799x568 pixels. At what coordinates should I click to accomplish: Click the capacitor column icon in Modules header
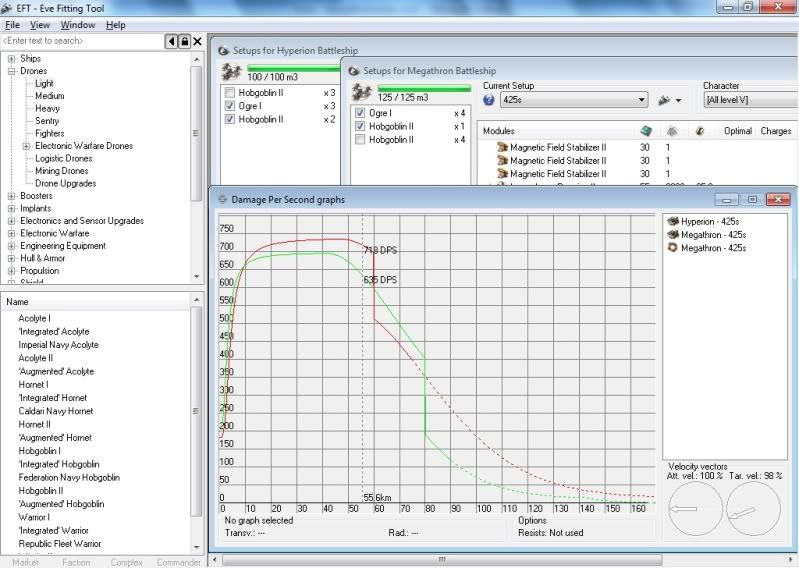700,131
